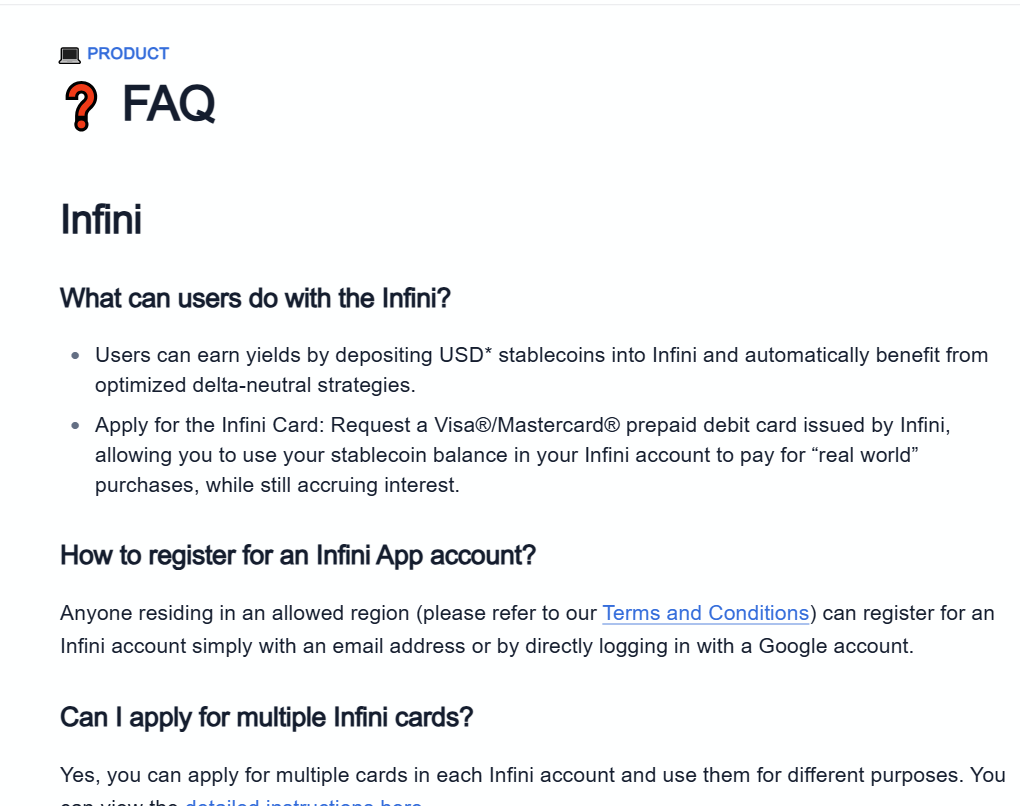The width and height of the screenshot is (1020, 806).
Task: Click the red question mark emoji
Action: pos(81,106)
